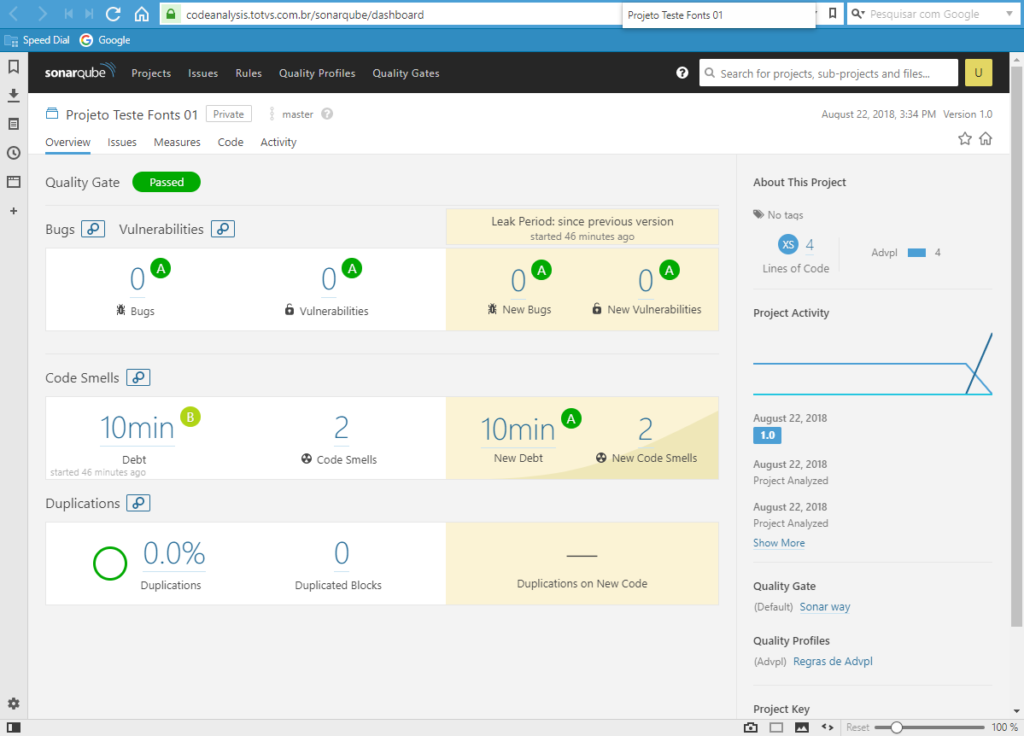Click the 10min Debt value
The width and height of the screenshot is (1024, 736).
point(137,428)
